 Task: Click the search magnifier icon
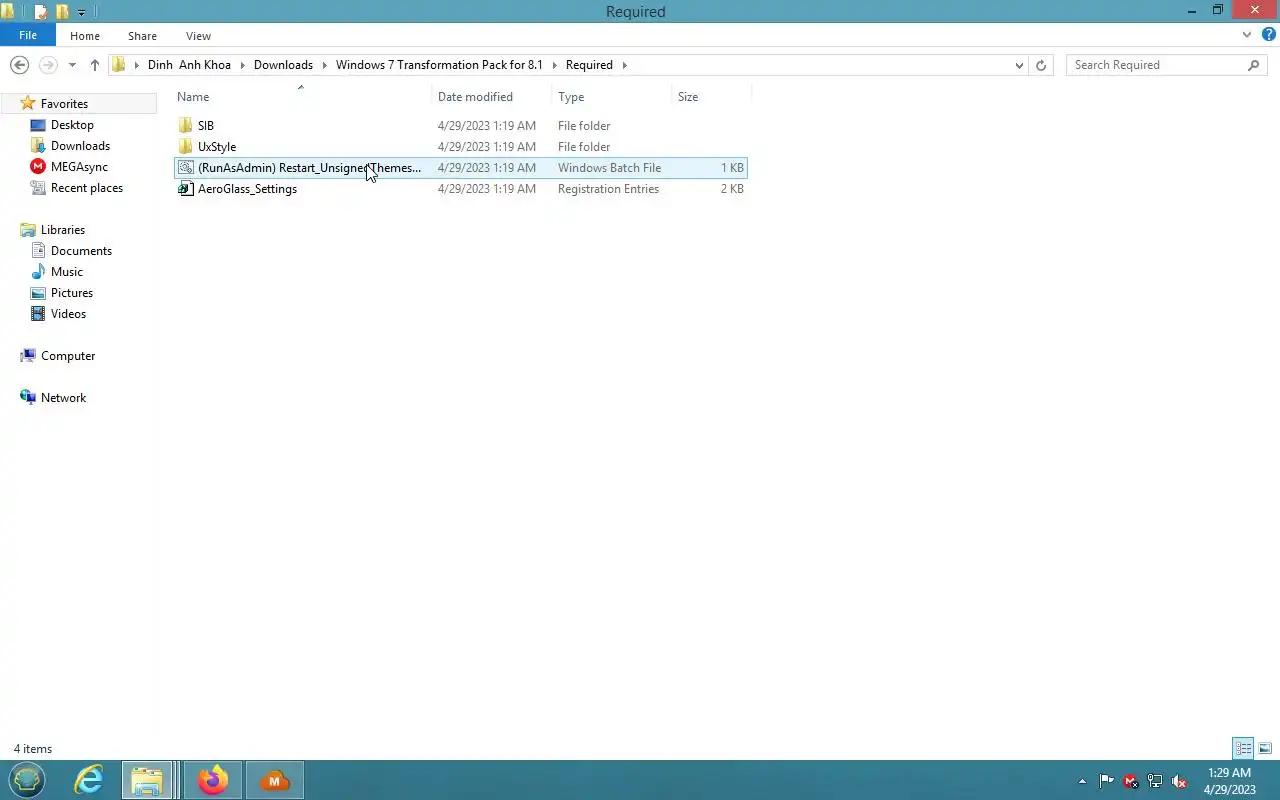pyautogui.click(x=1254, y=65)
